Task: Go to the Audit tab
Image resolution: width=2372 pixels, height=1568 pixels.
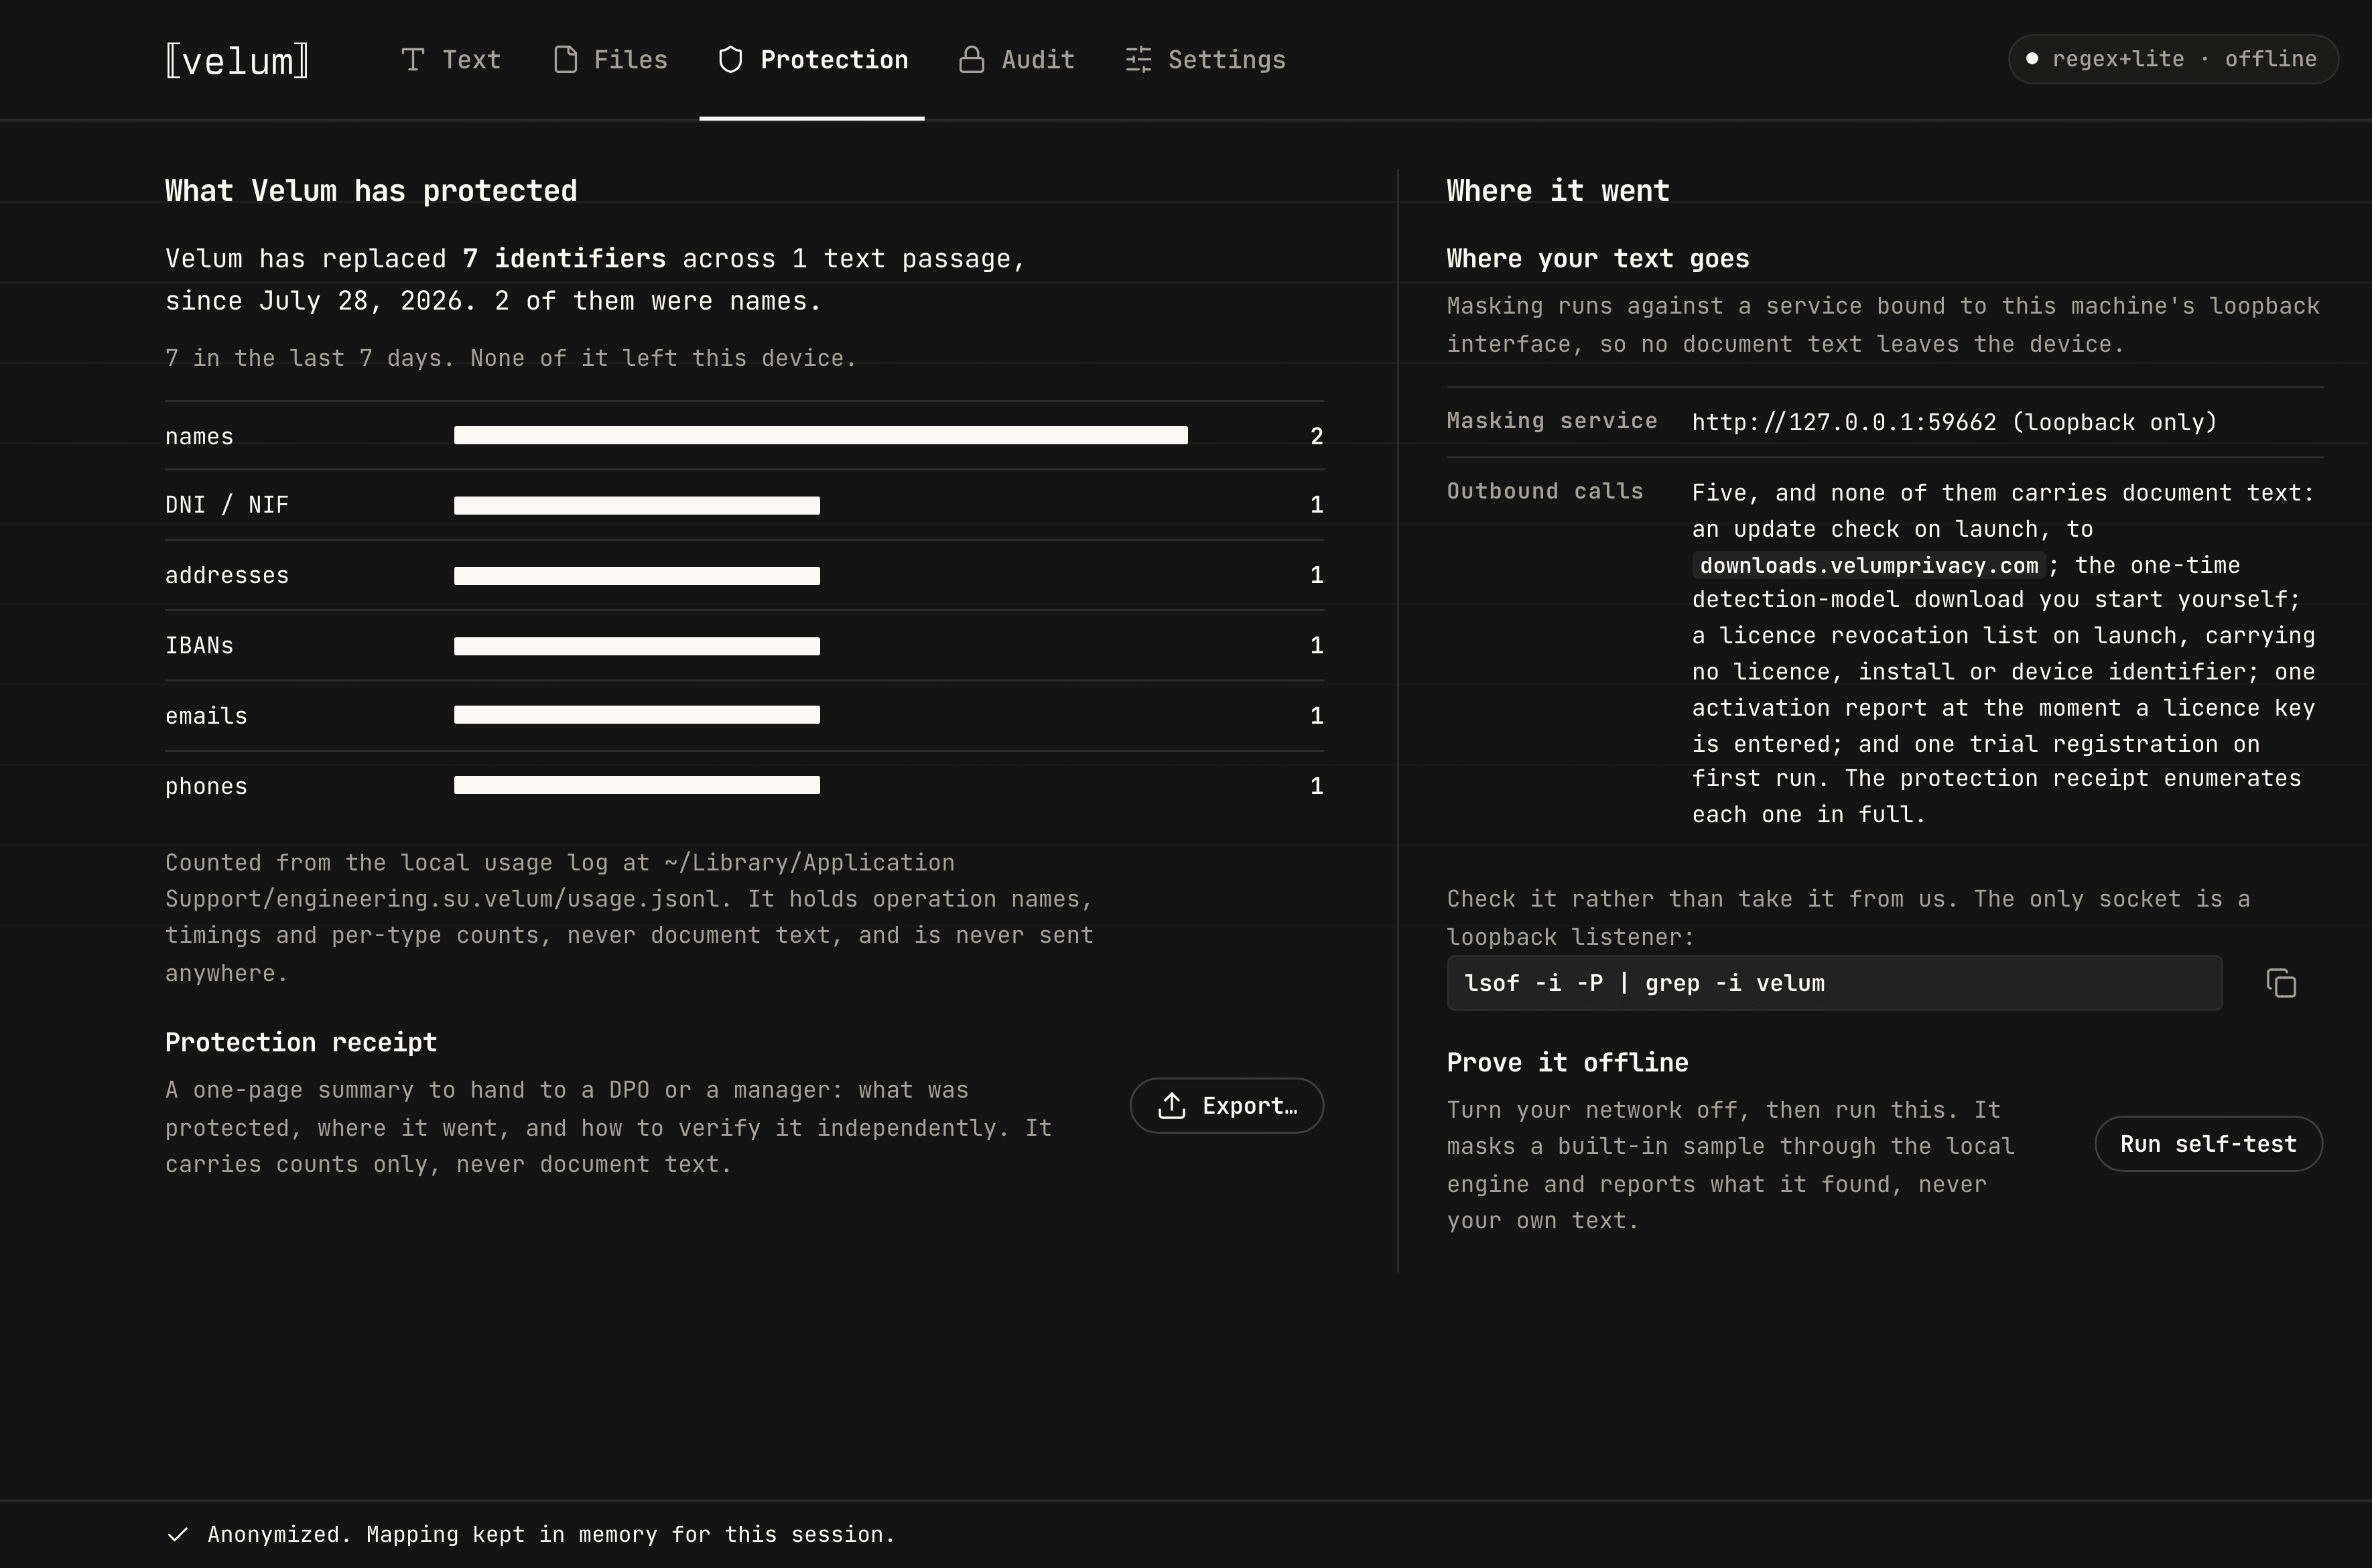Action: click(1017, 60)
